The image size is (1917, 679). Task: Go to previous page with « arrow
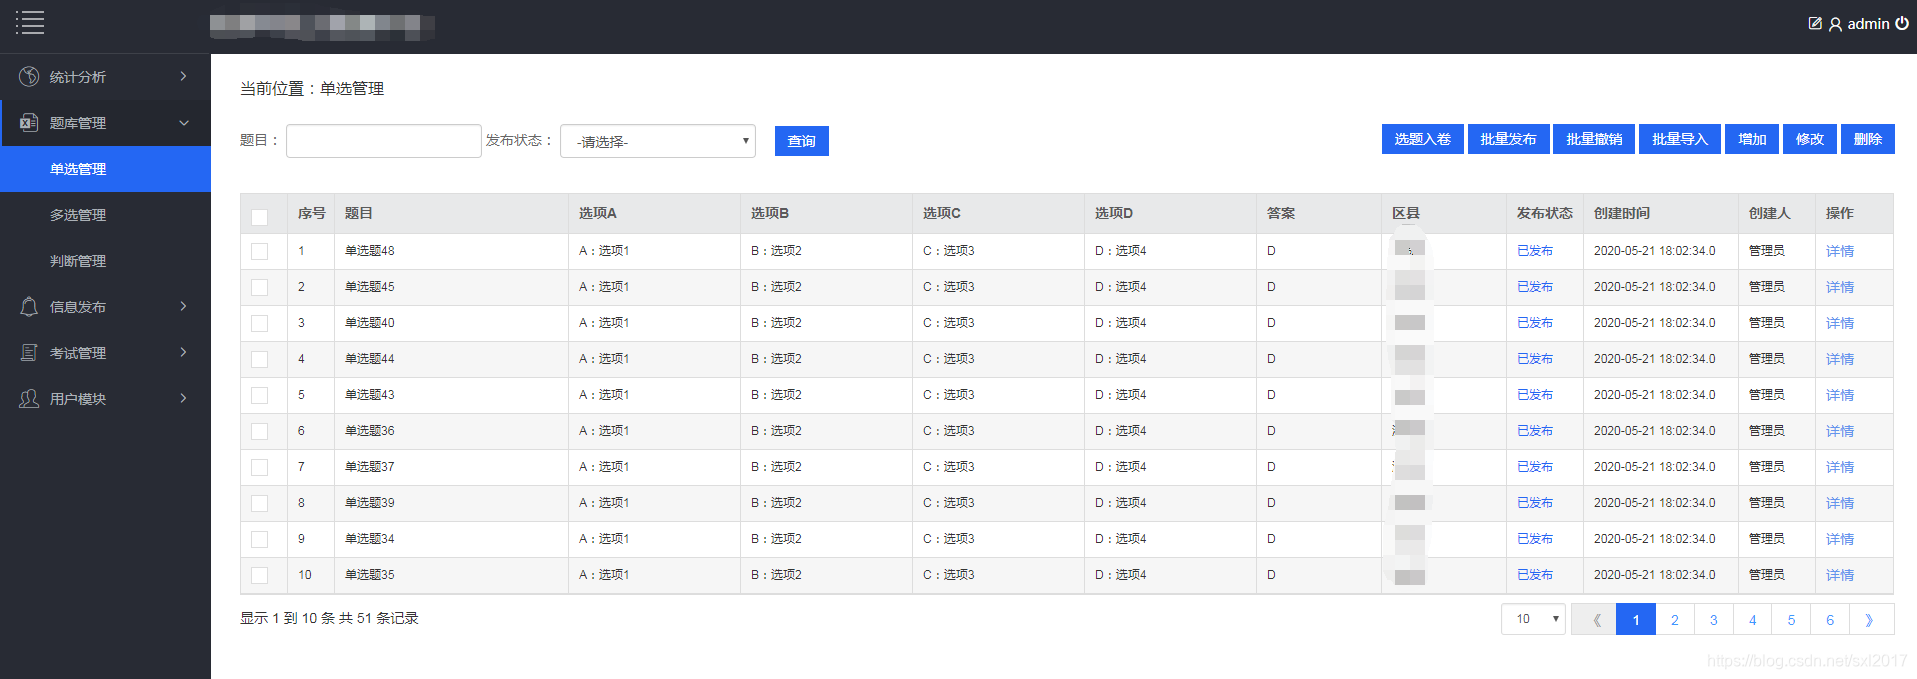tap(1594, 620)
